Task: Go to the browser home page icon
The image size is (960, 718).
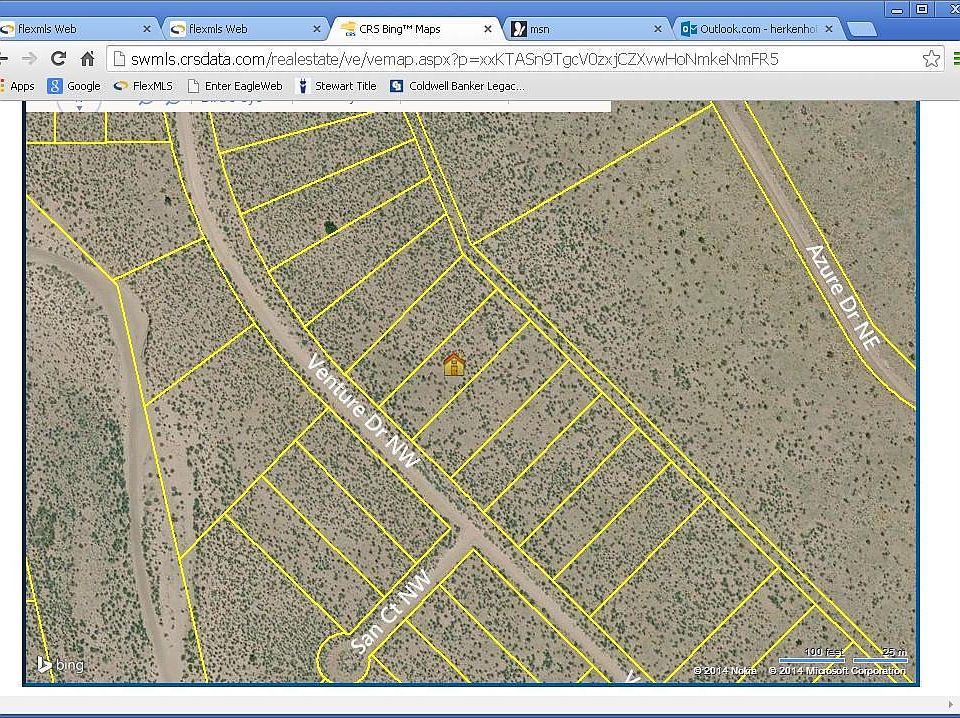Action: coord(88,59)
